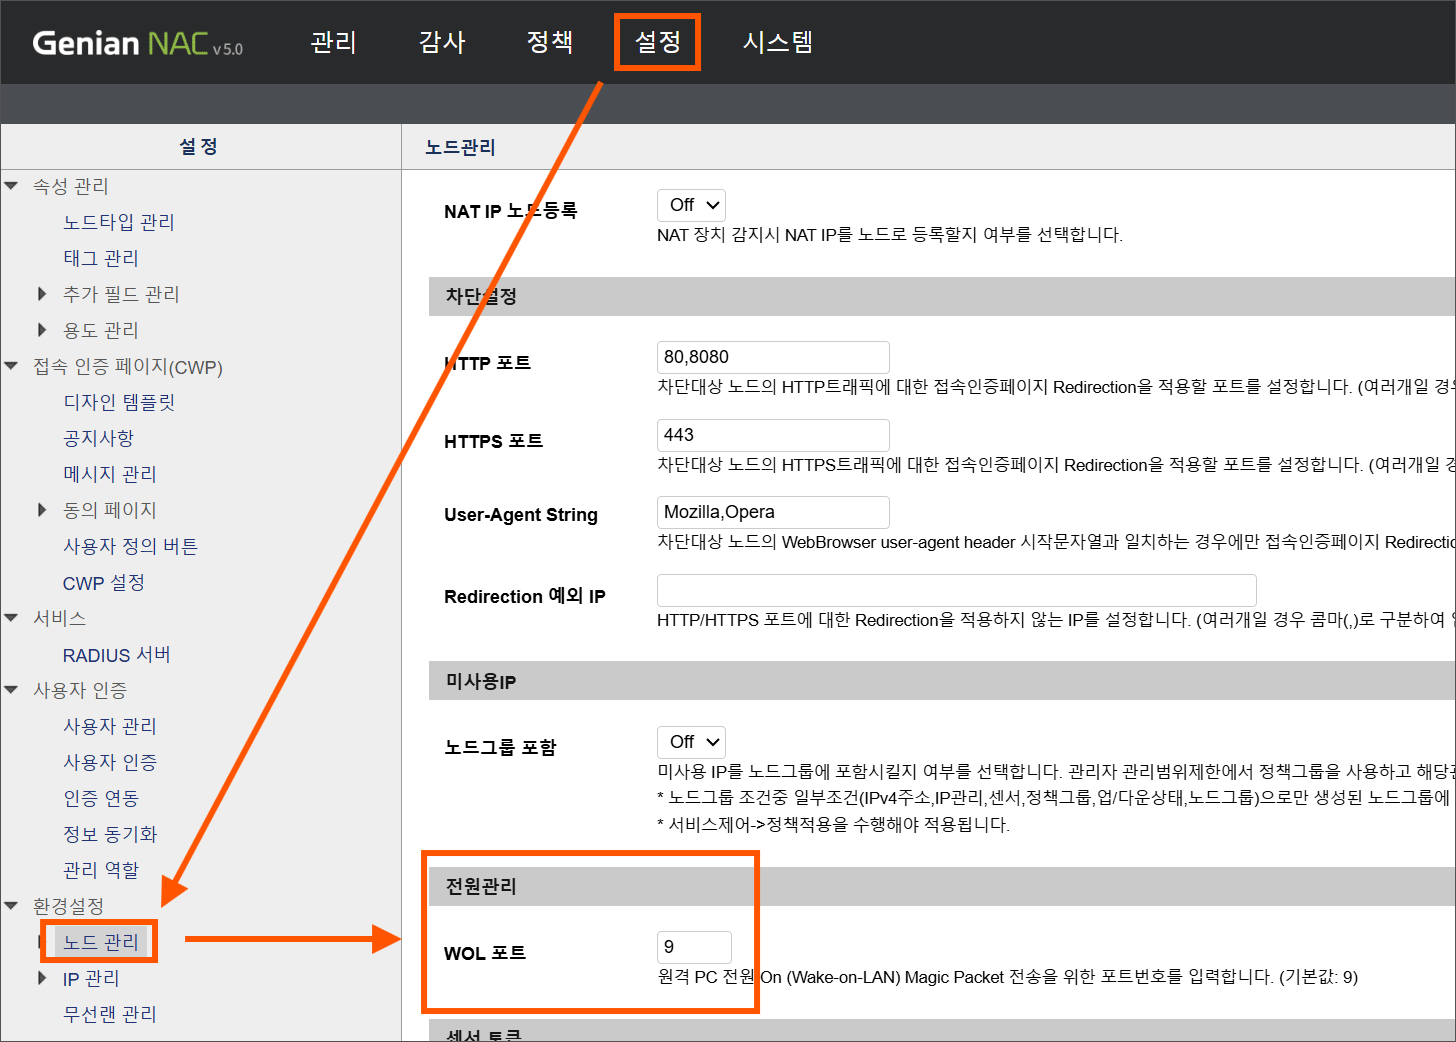Expand the 용도 관리 tree item
Screen dimensions: 1456x1042
click(x=42, y=330)
